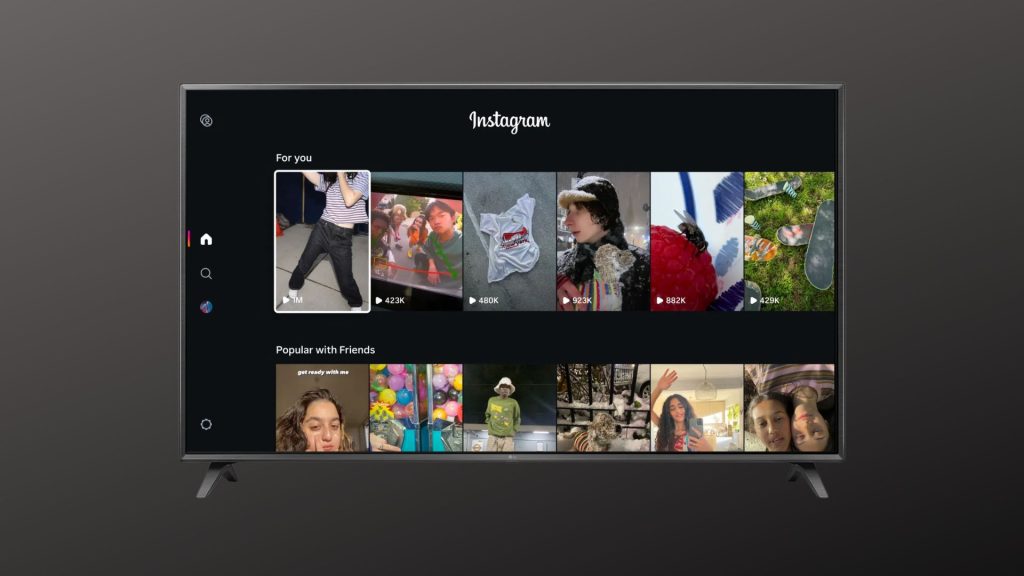Open the account switcher icon at top of sidebar
The height and width of the screenshot is (576, 1024).
(x=206, y=121)
